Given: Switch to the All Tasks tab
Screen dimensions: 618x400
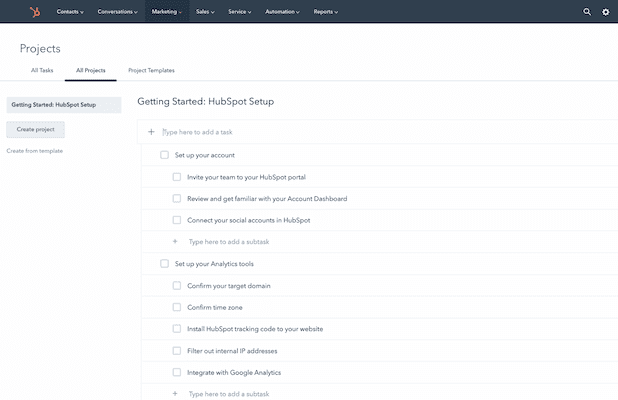Looking at the screenshot, I should [42, 70].
